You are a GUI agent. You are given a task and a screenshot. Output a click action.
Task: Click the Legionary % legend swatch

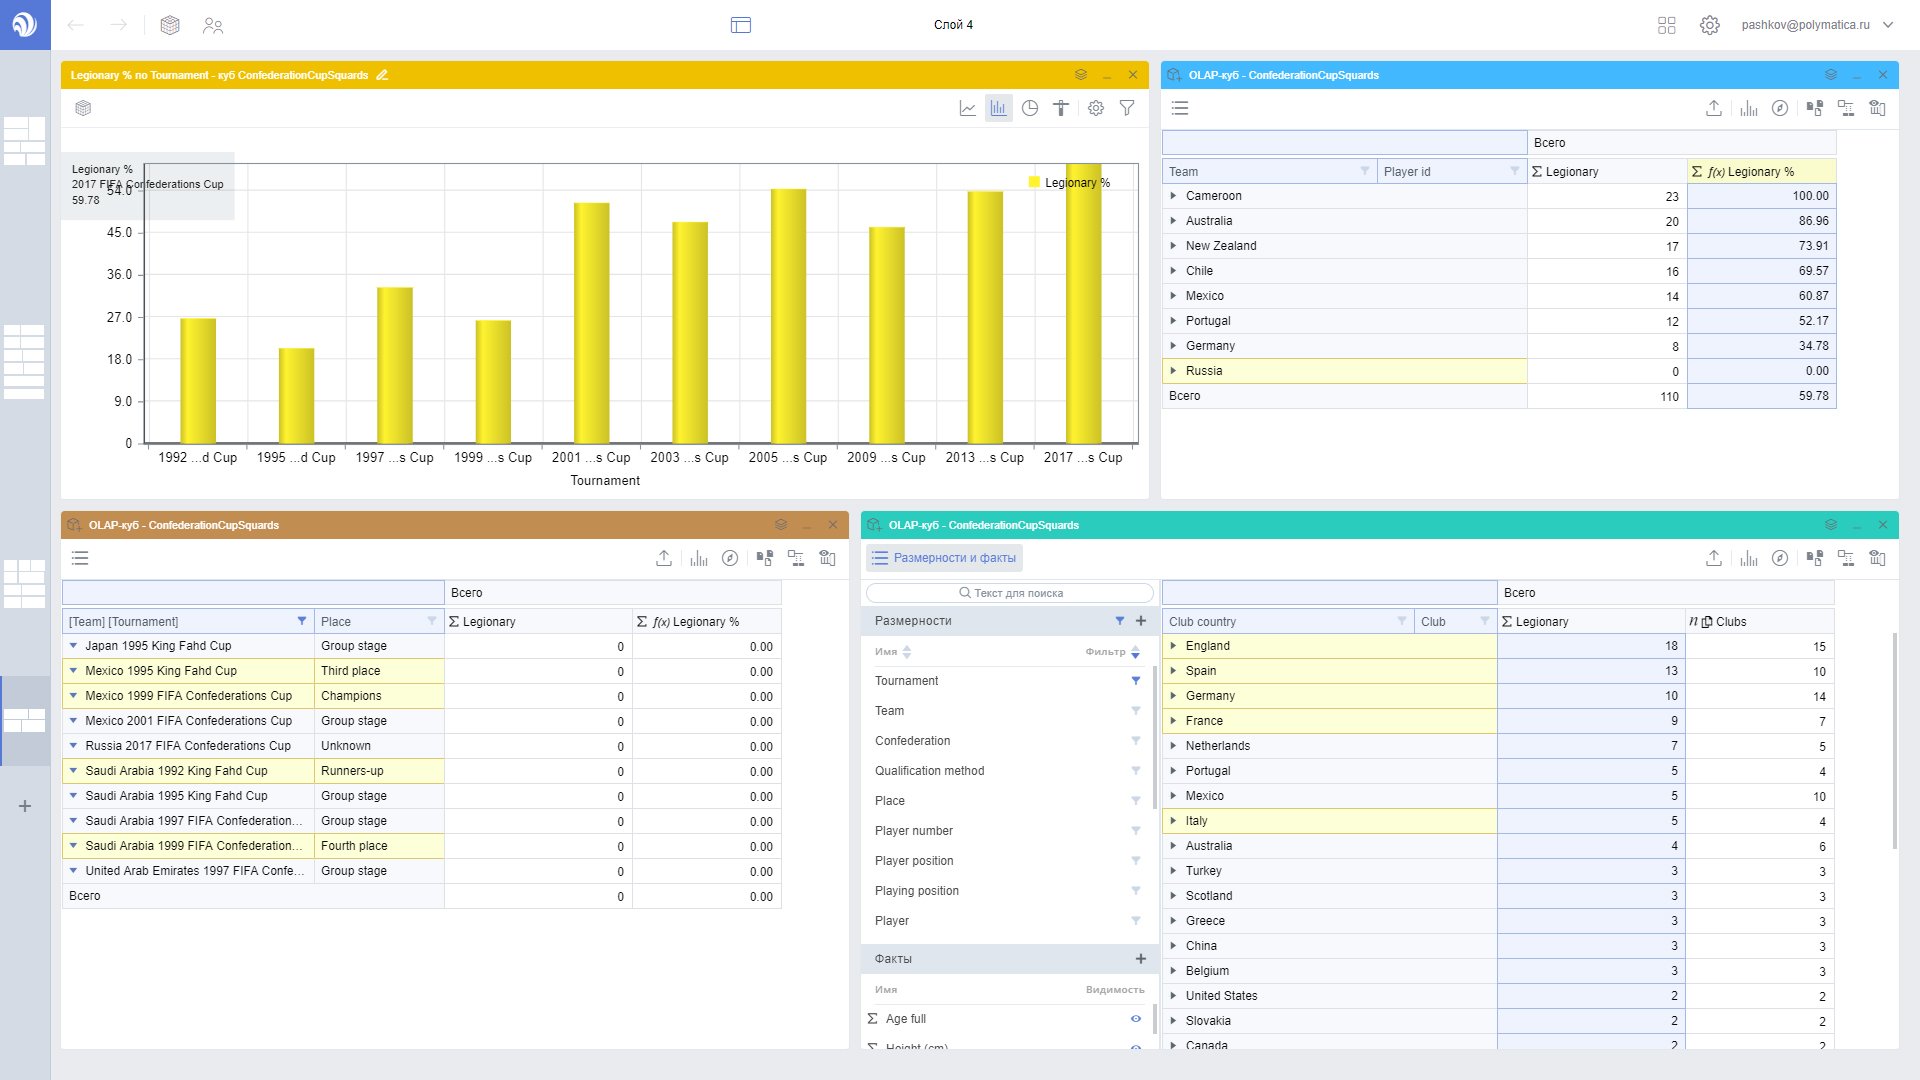point(1034,182)
